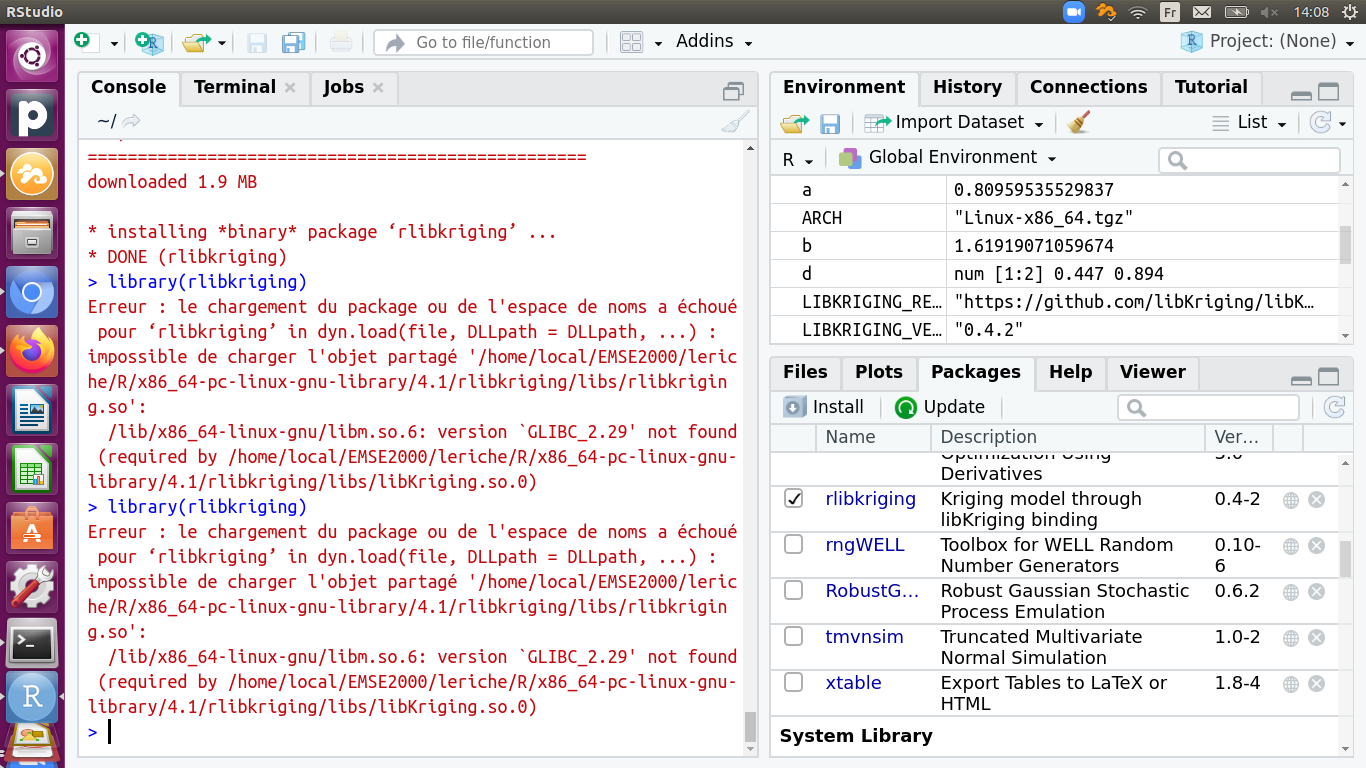Close the Terminal tab
The width and height of the screenshot is (1366, 768).
(290, 88)
